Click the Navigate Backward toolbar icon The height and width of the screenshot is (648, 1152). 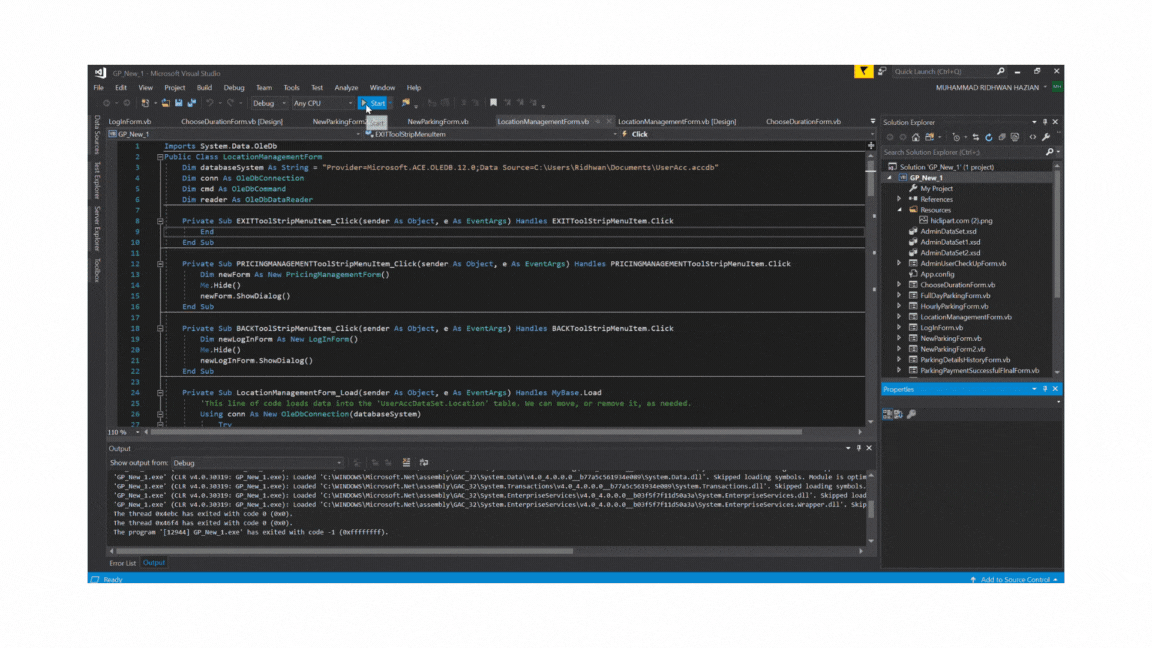coord(107,103)
